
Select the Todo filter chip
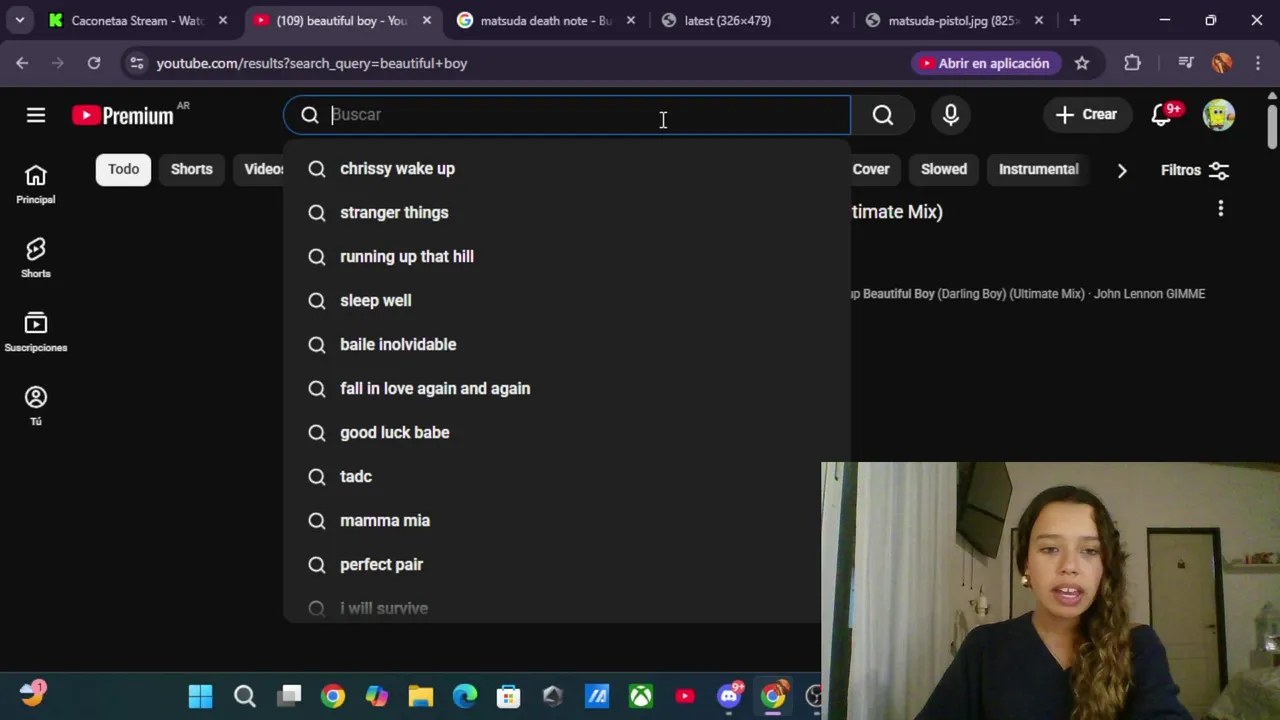[x=124, y=169]
